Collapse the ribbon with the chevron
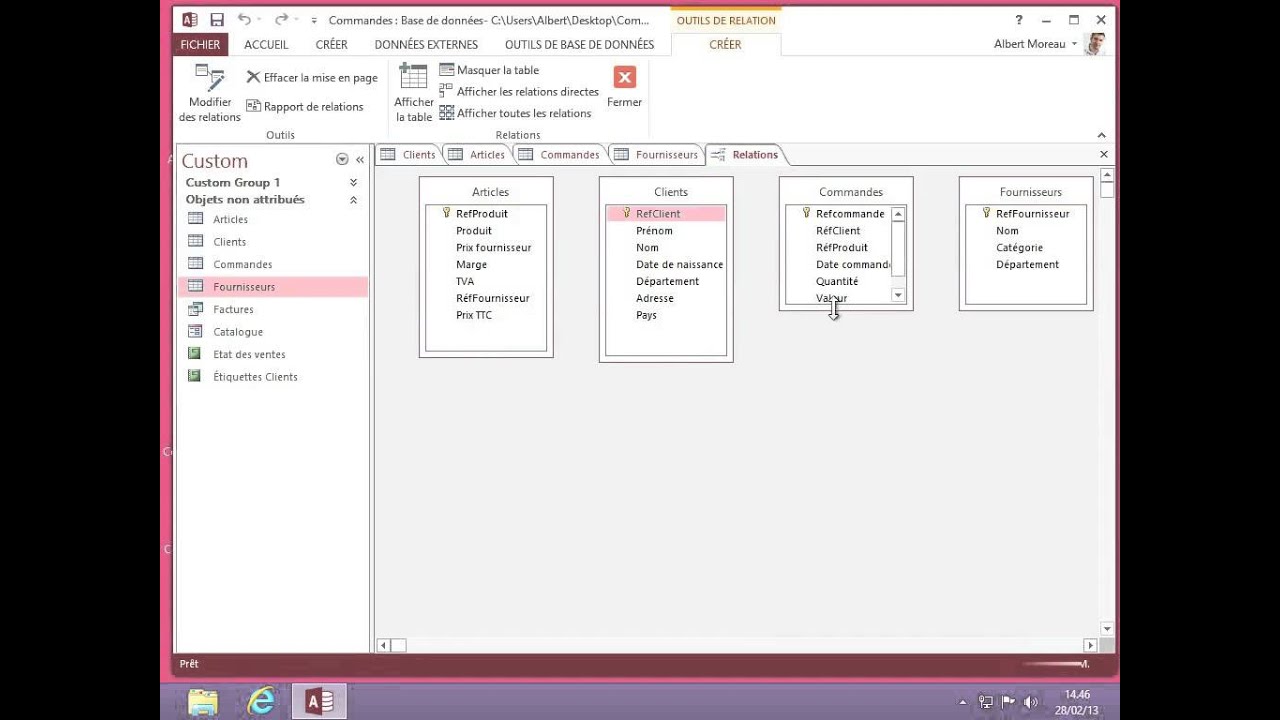Screen dimensions: 1280x720 [x=1101, y=135]
